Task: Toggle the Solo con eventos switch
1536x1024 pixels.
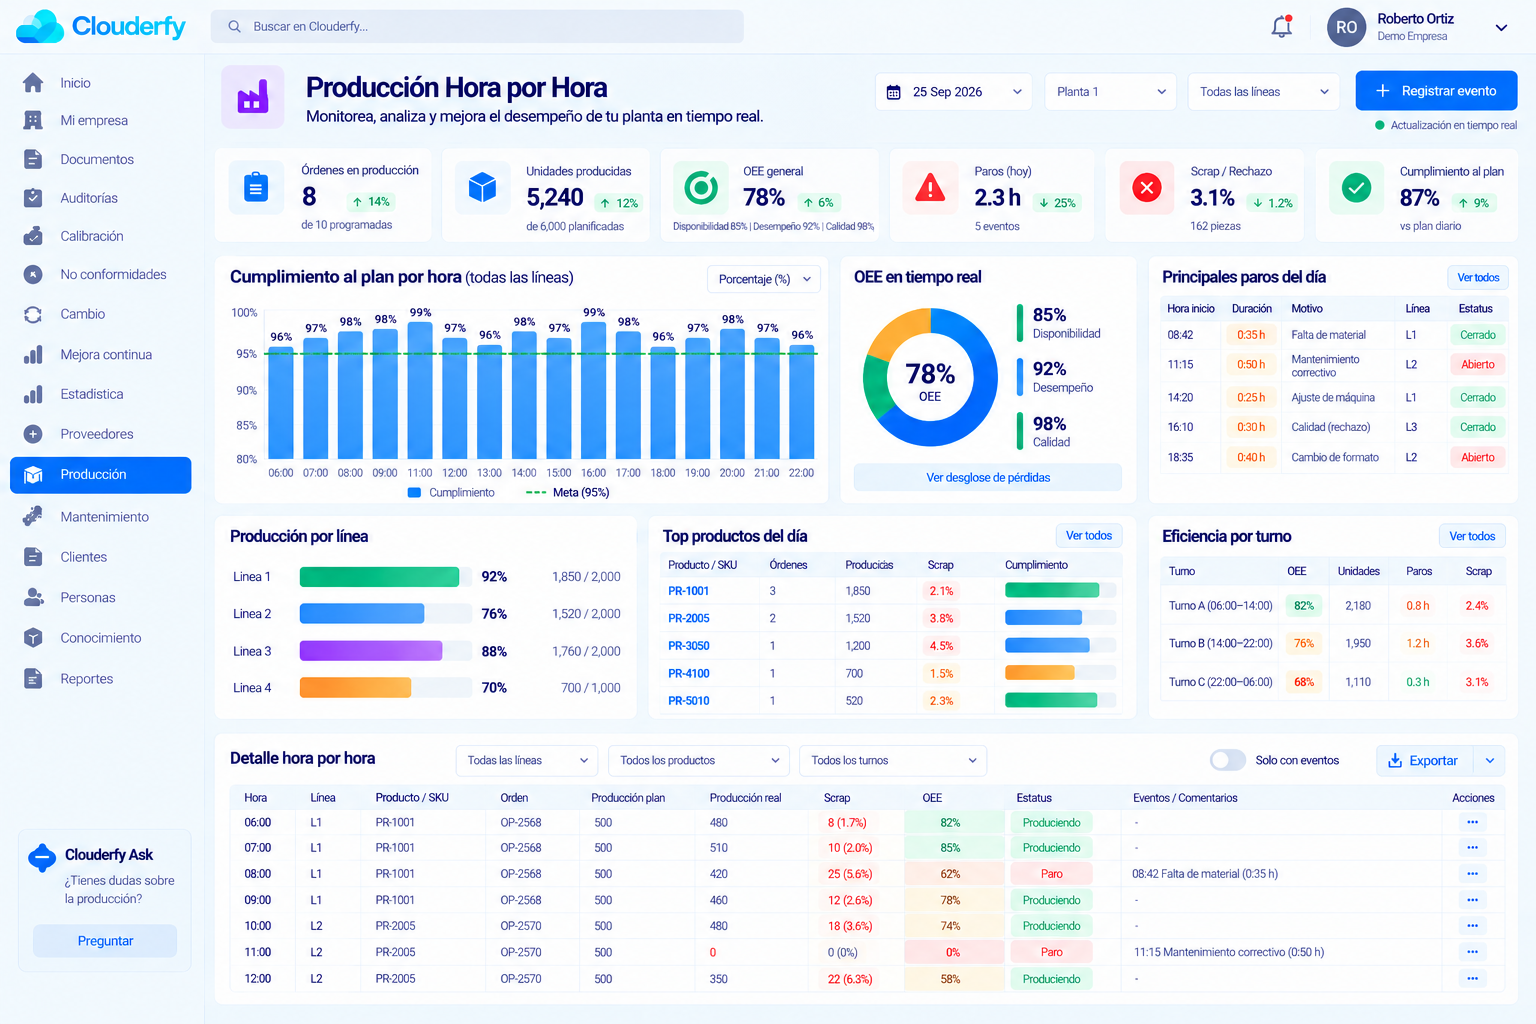Action: (1227, 760)
